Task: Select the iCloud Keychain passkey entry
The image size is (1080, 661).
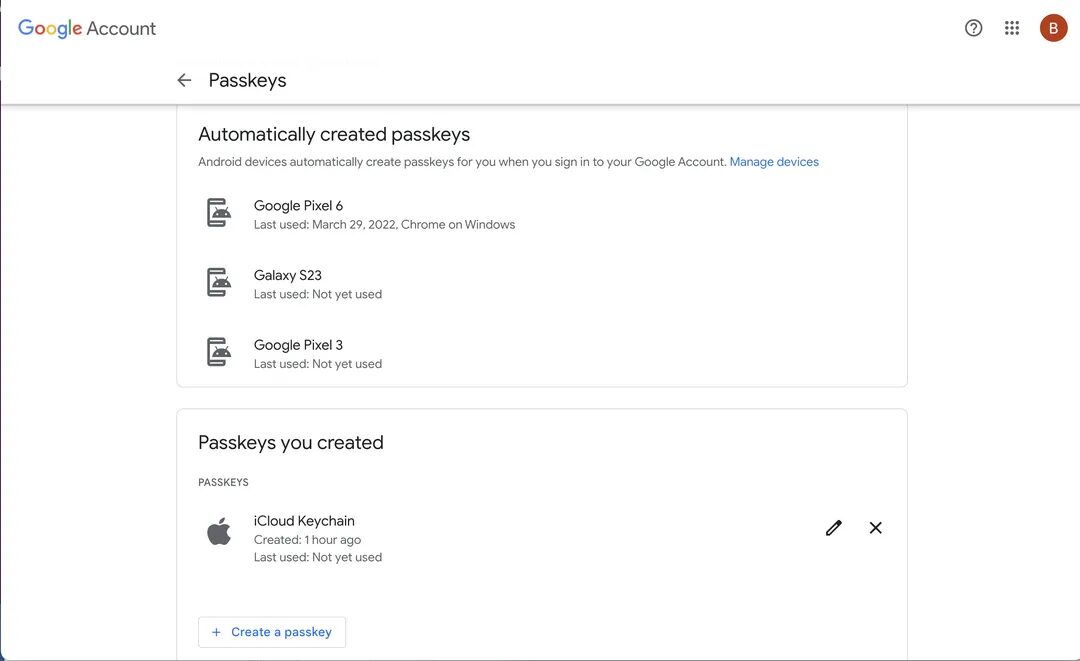Action: pyautogui.click(x=305, y=520)
